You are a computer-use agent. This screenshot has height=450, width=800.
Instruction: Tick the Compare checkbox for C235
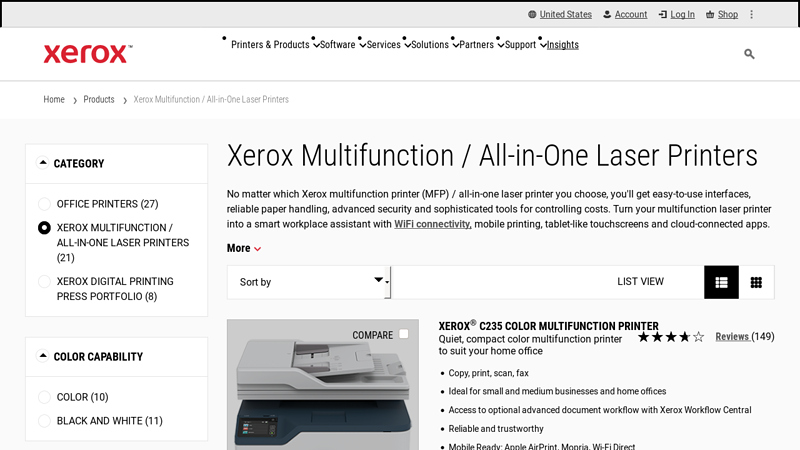(404, 334)
